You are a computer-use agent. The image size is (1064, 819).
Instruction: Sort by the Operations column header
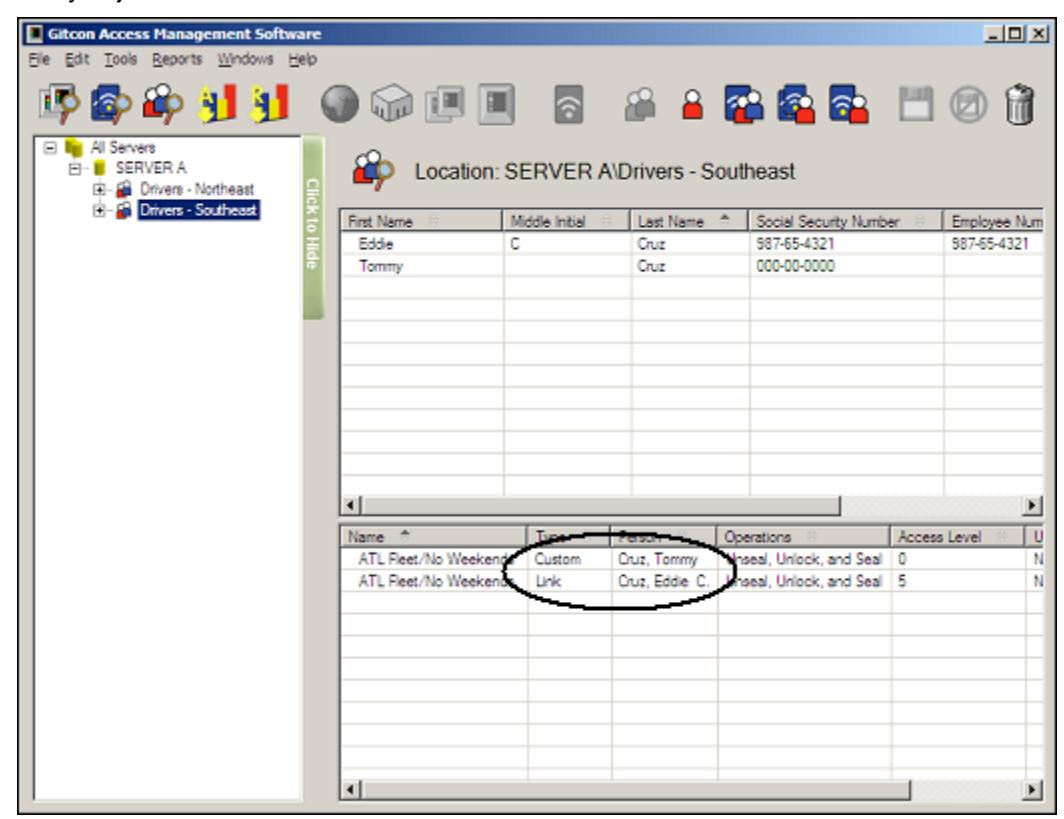click(x=803, y=537)
